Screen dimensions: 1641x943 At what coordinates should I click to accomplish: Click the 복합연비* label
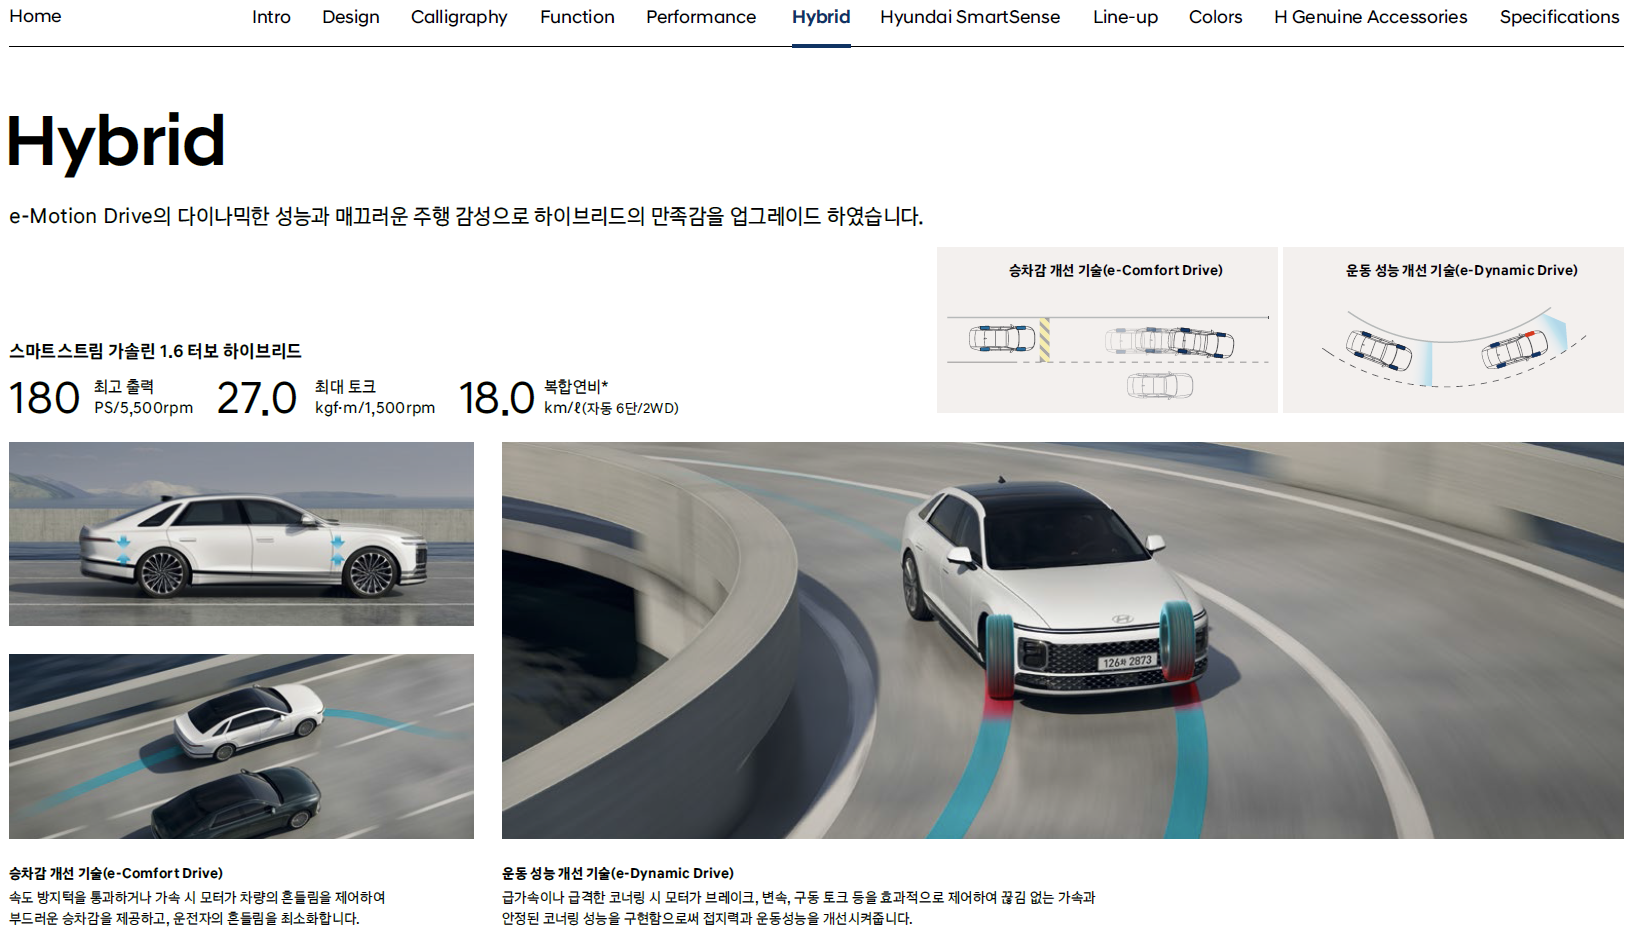(576, 386)
